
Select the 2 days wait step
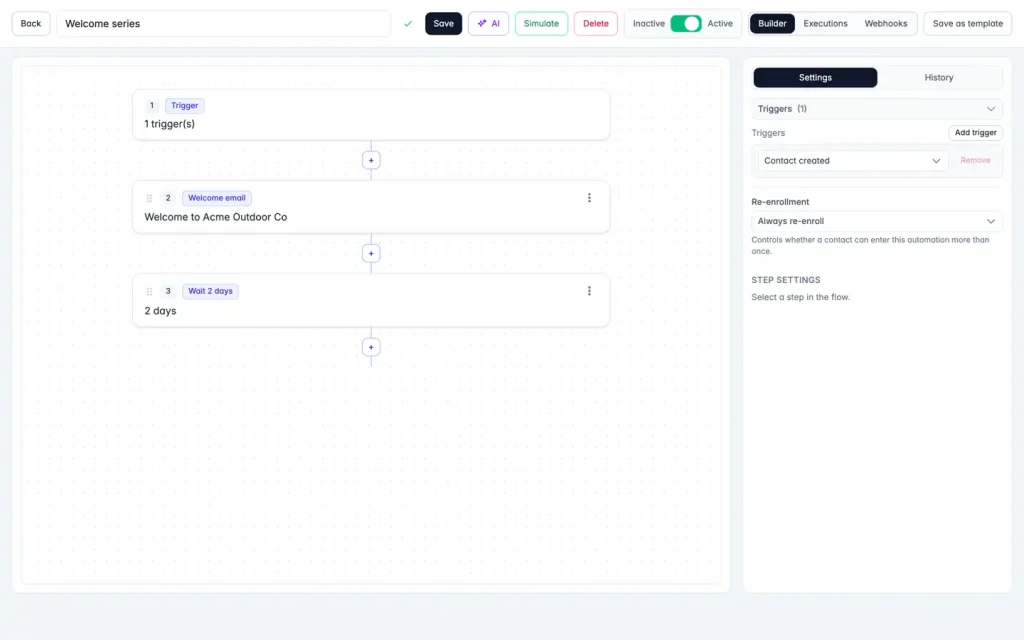coord(371,301)
